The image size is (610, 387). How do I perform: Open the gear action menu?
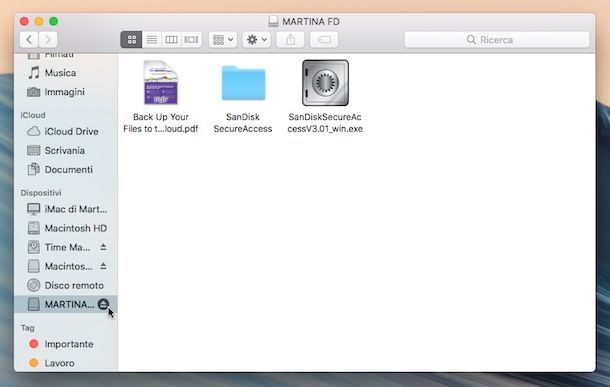[x=256, y=40]
